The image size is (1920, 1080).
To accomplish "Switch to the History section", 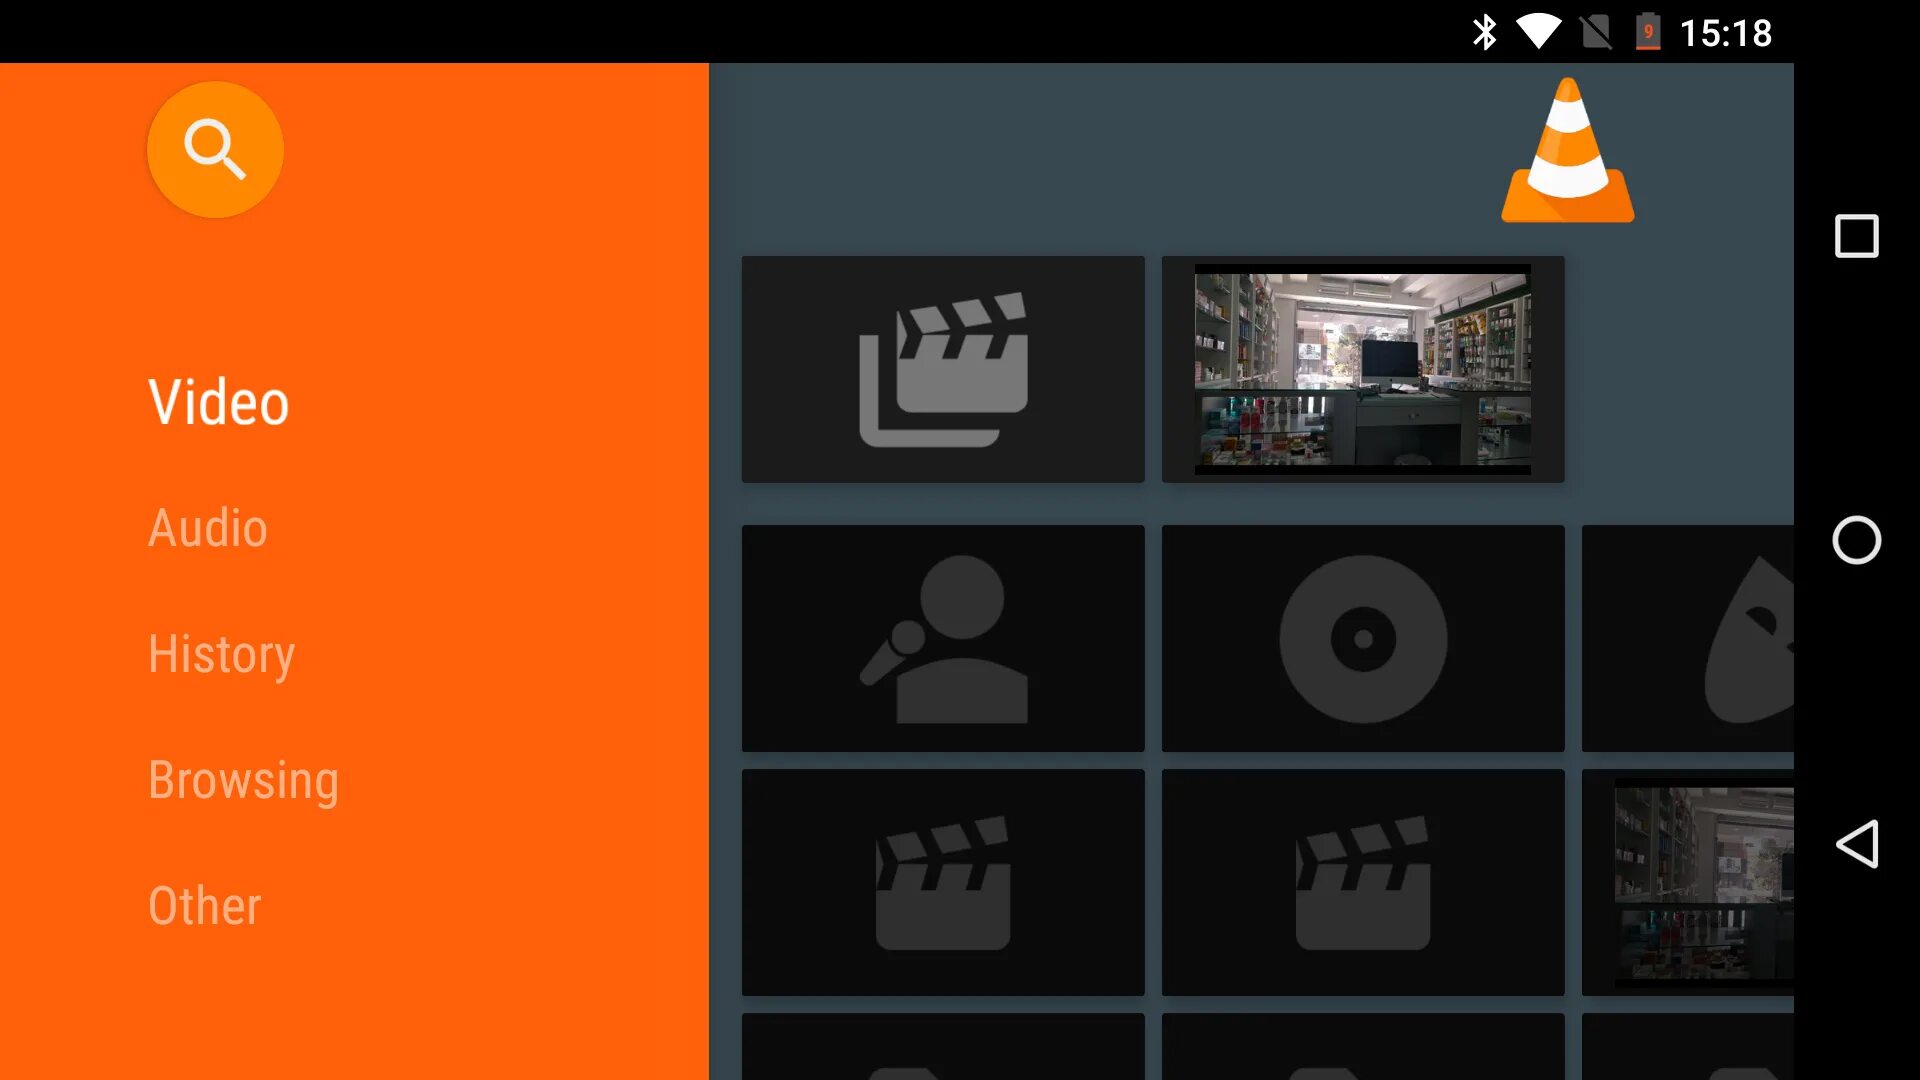I will (221, 654).
